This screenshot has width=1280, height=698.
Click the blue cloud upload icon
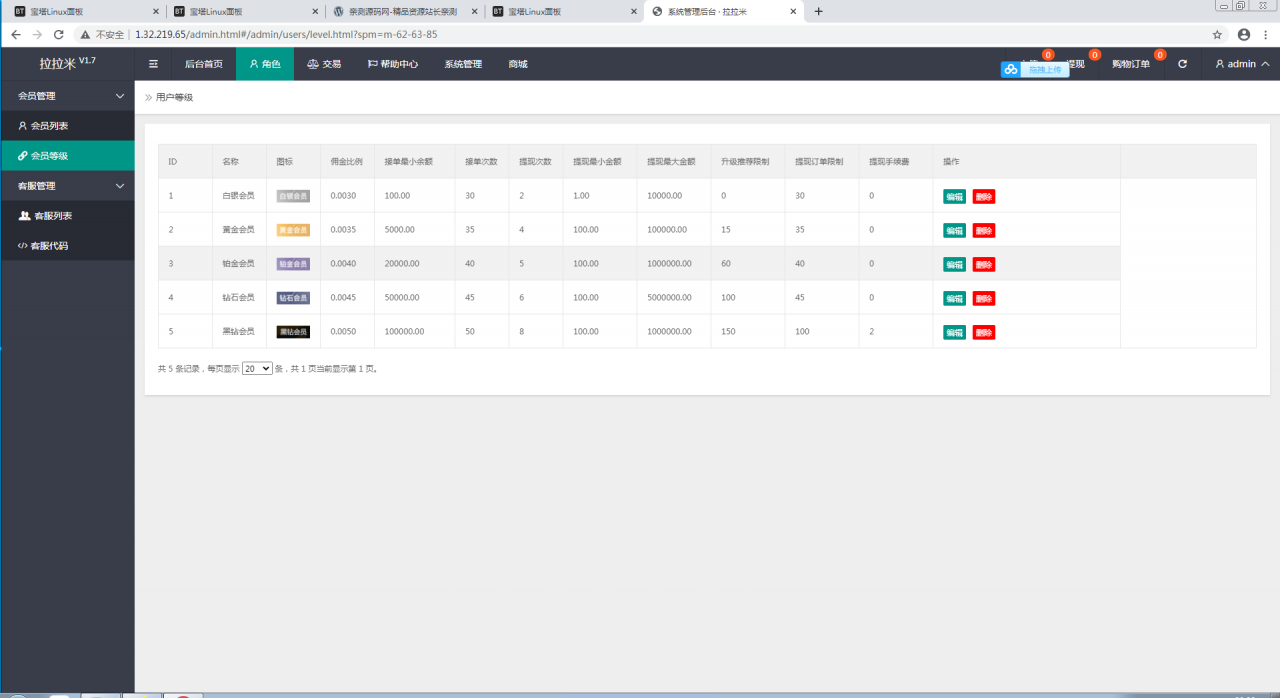[1011, 70]
